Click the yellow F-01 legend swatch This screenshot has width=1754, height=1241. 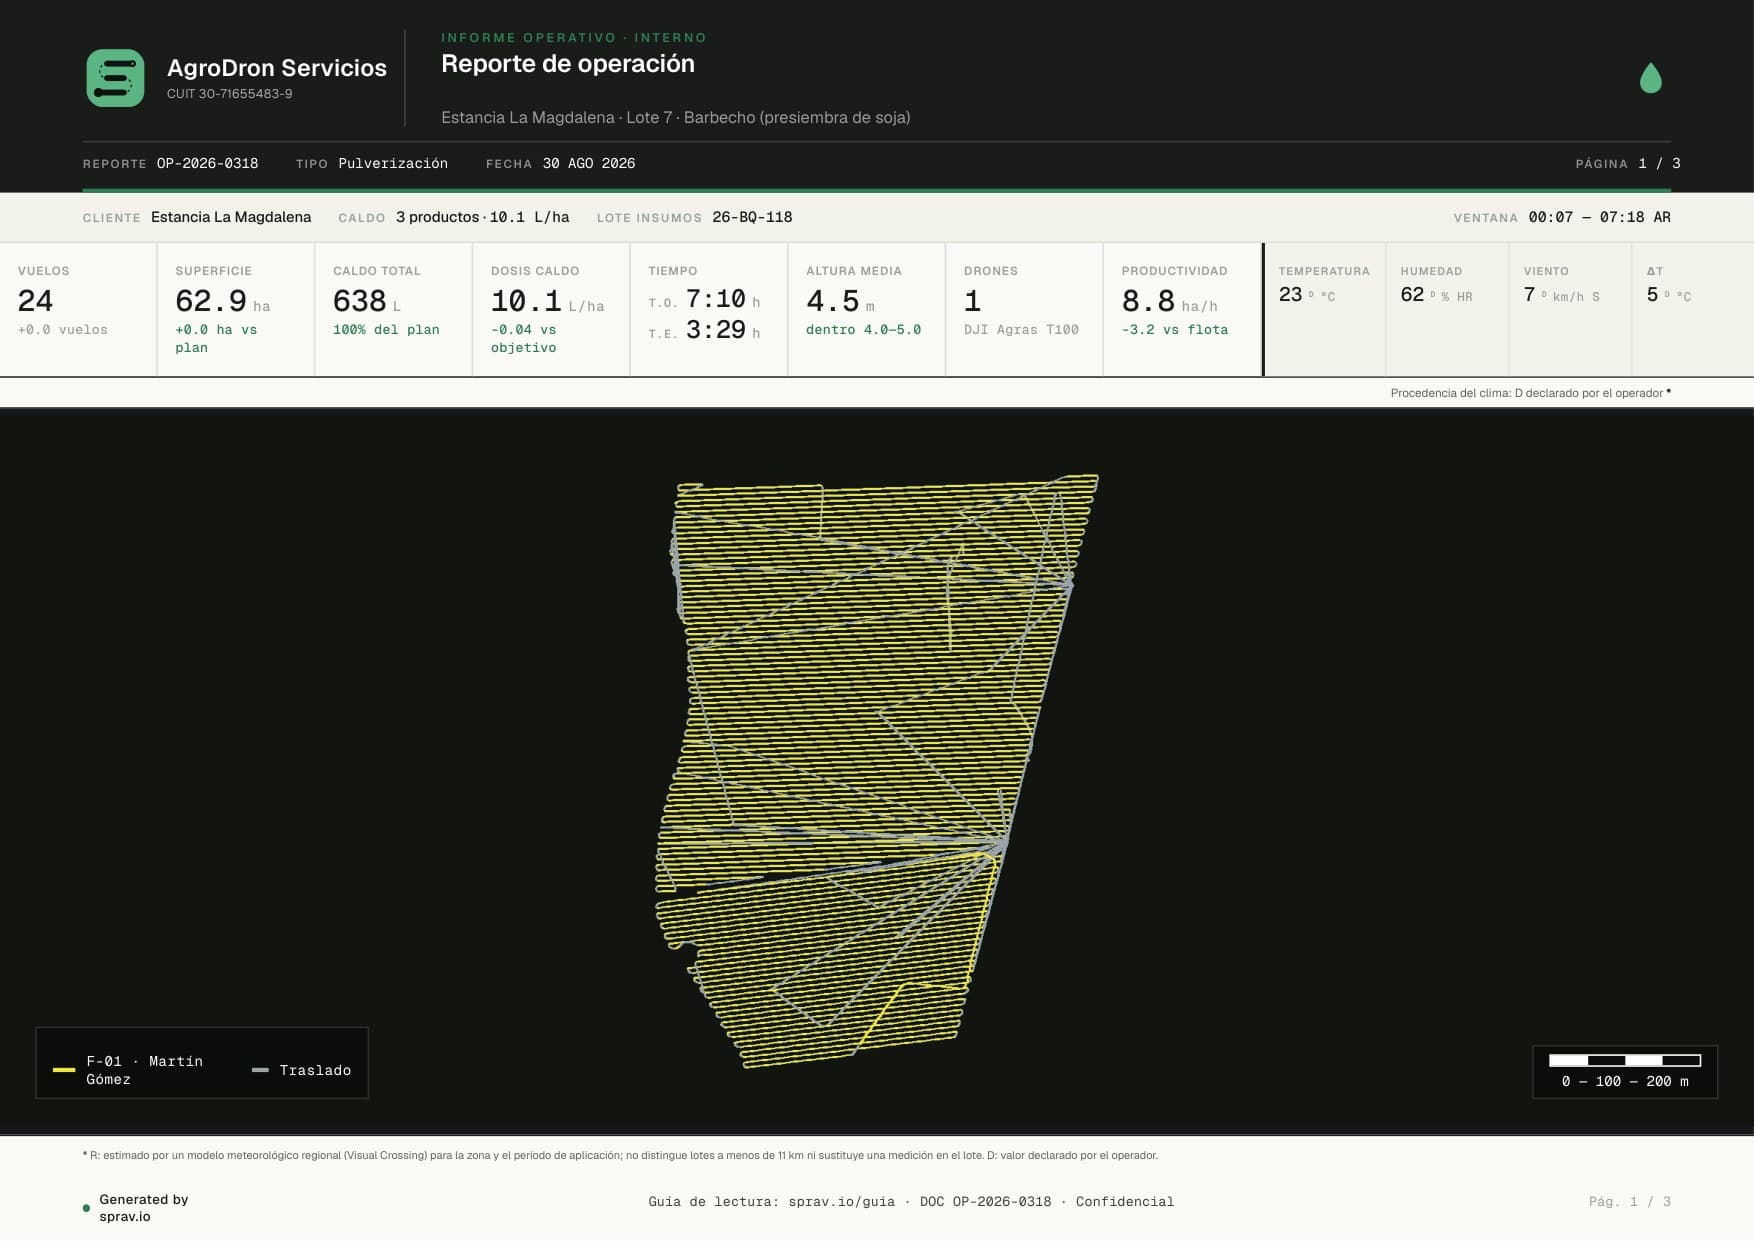(x=64, y=1070)
